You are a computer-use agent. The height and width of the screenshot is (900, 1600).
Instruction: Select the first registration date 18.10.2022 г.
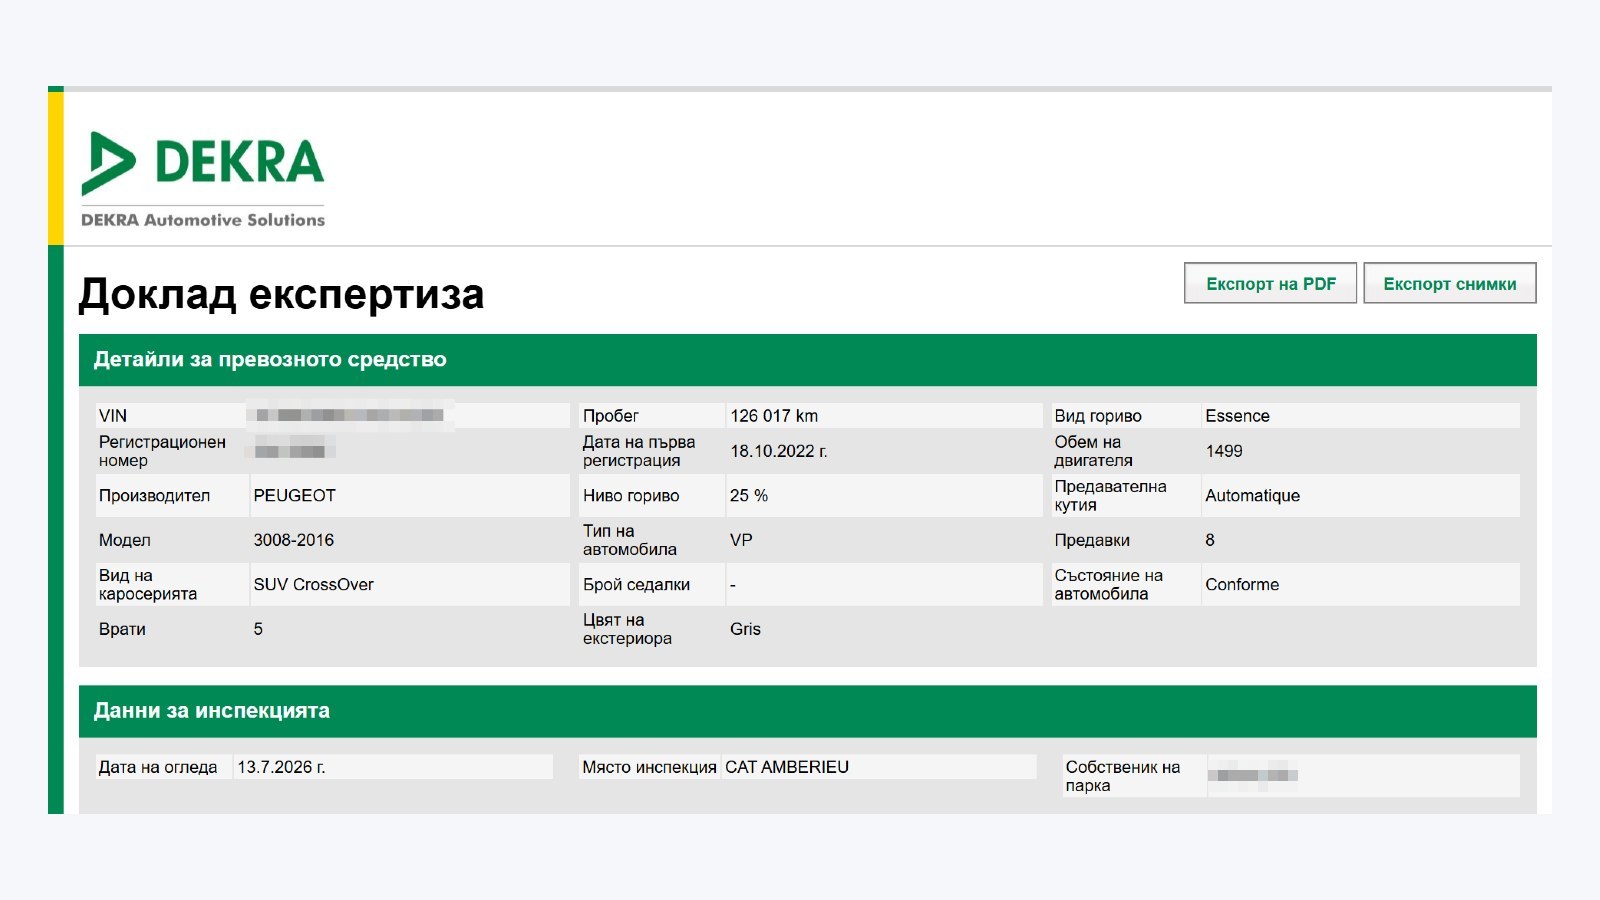click(x=778, y=451)
